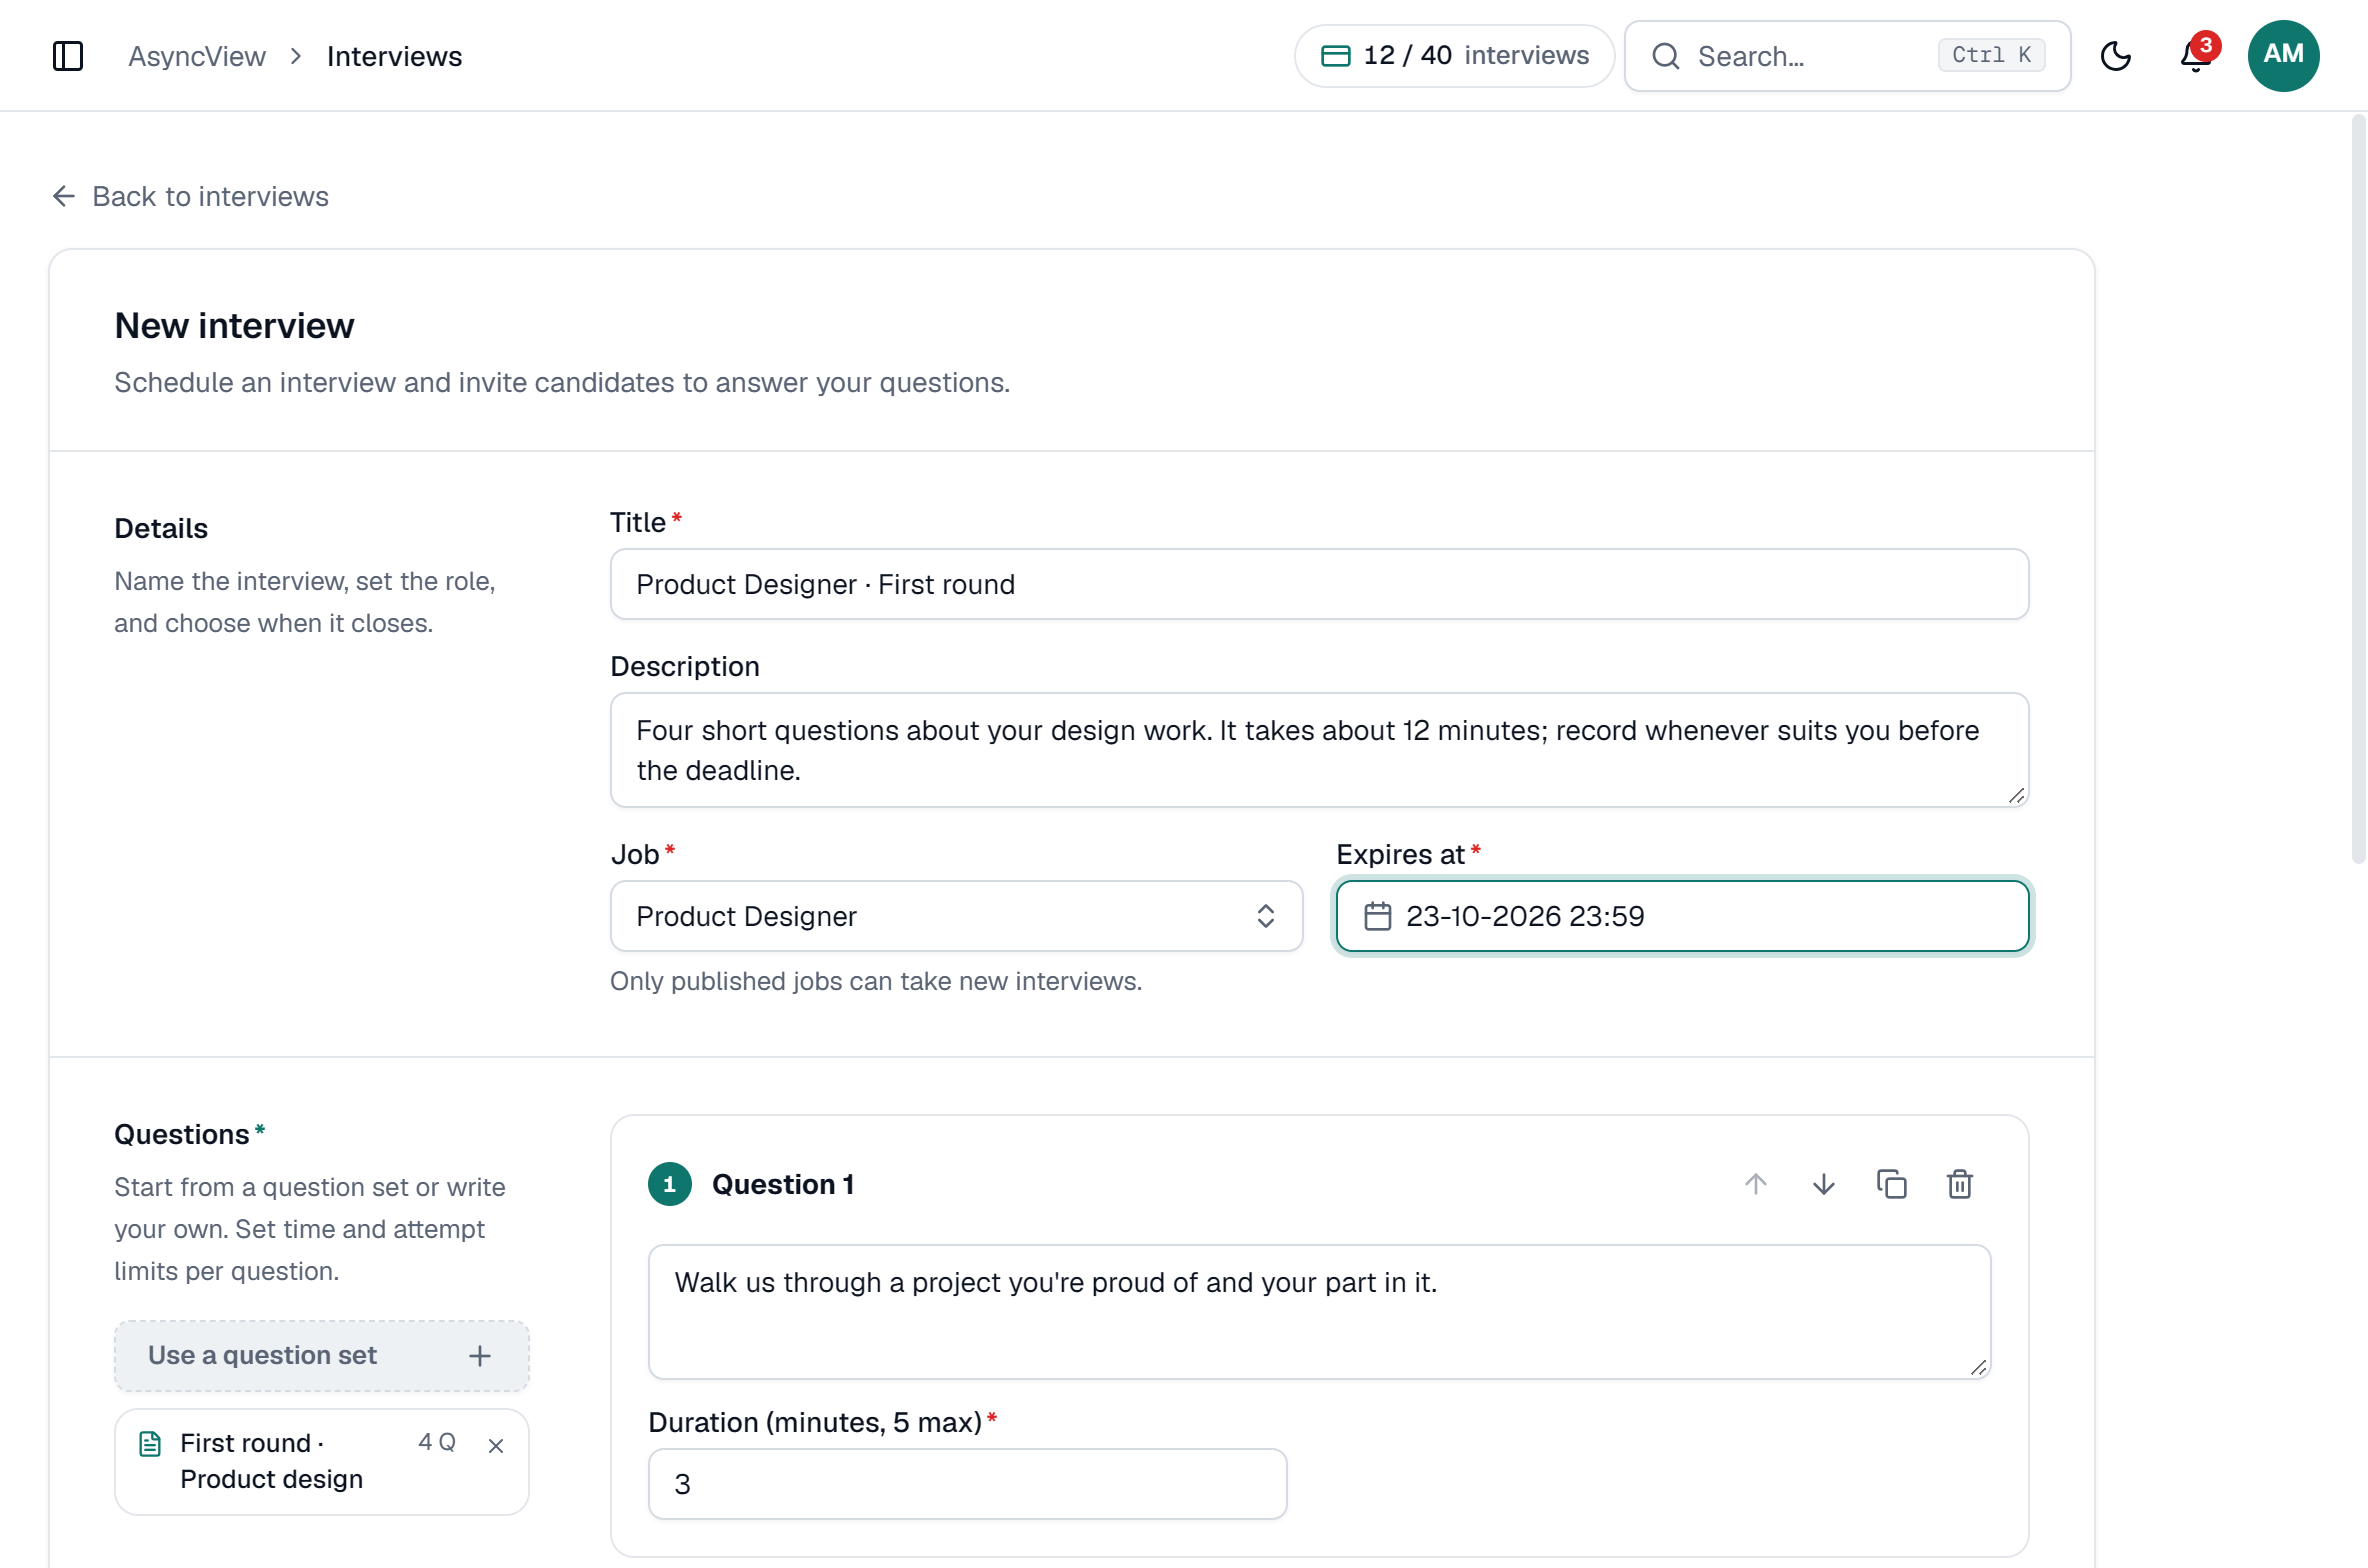This screenshot has height=1568, width=2368.
Task: Click the number 1 badge of Question 1
Action: pos(670,1184)
